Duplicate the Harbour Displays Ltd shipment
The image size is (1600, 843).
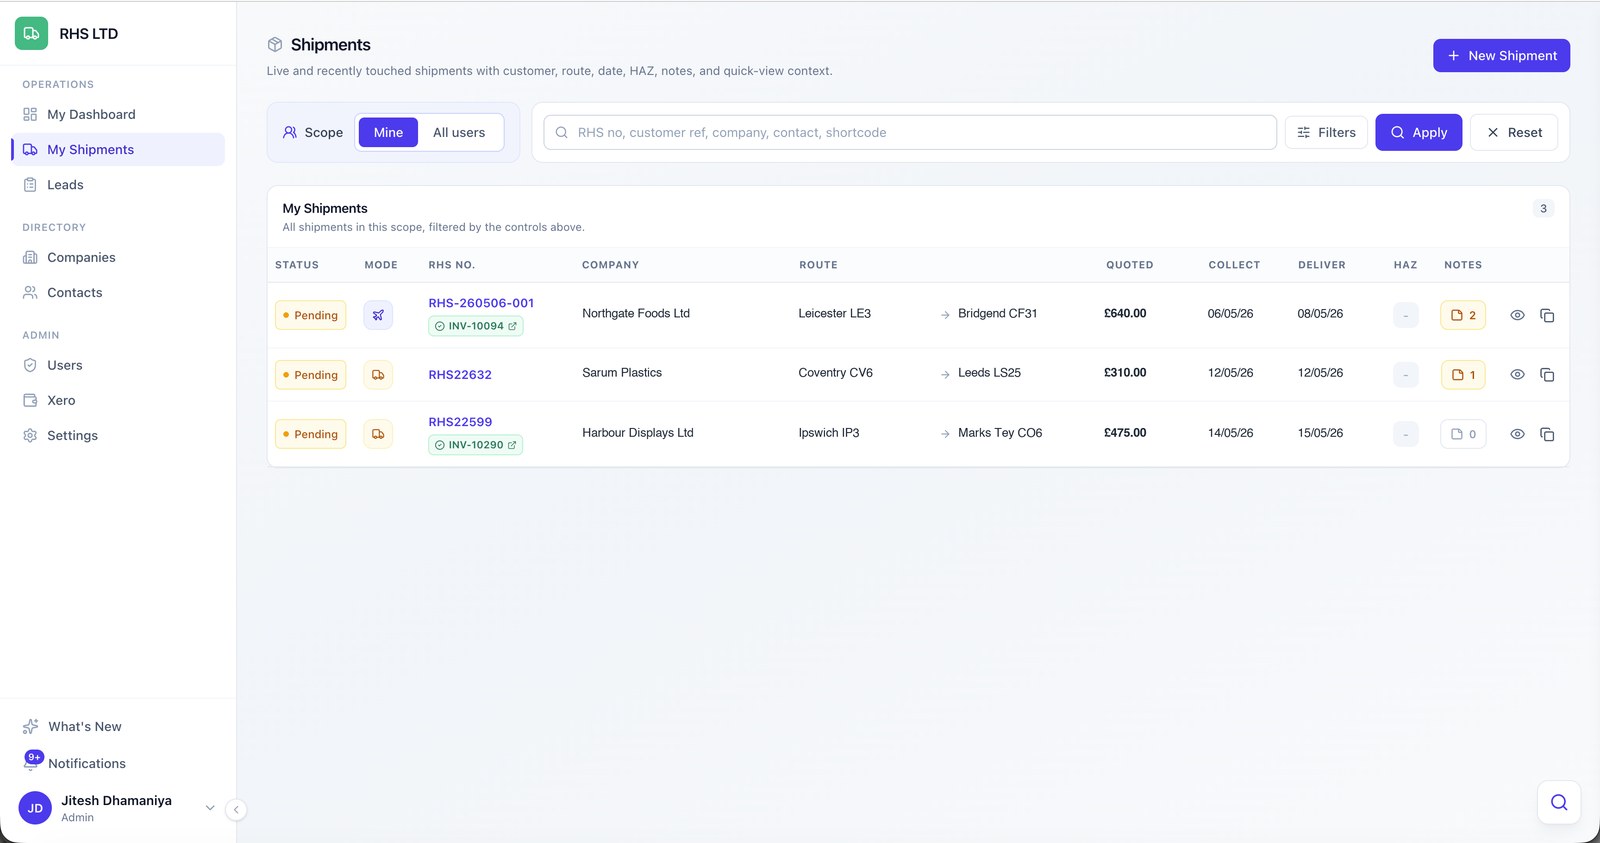click(1547, 434)
